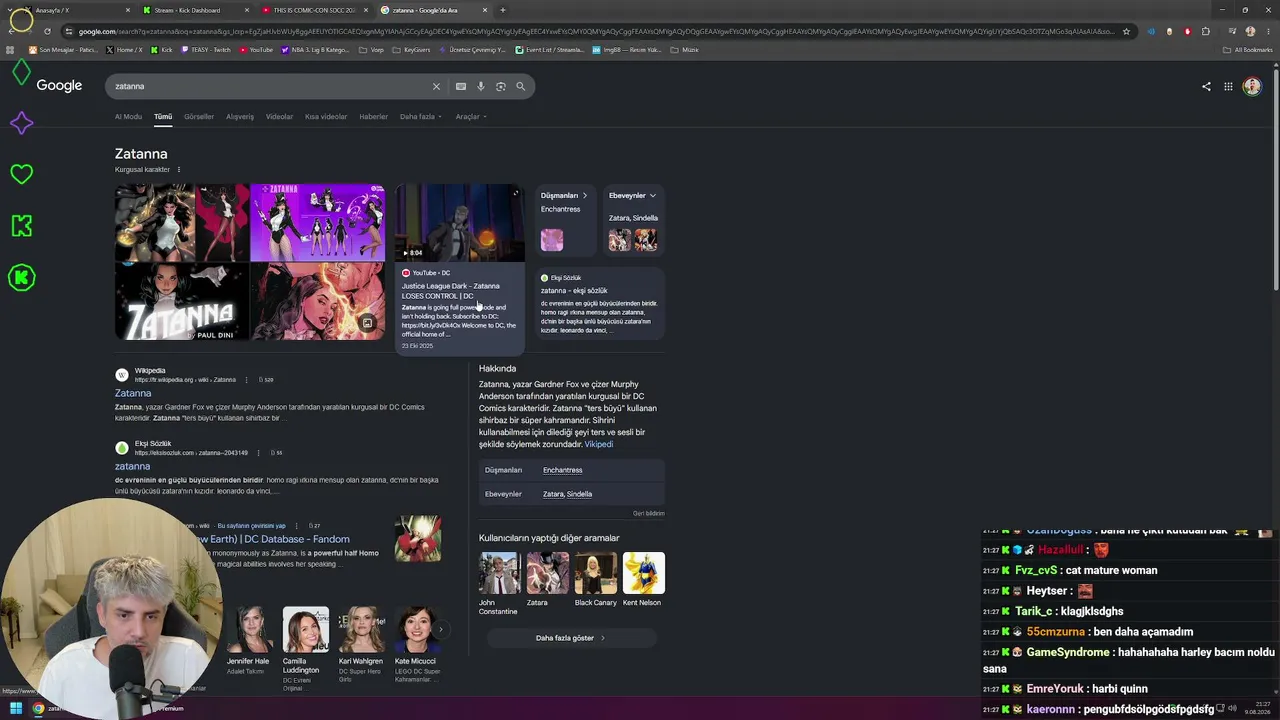The height and width of the screenshot is (720, 1280).
Task: Click the share icon near Google apps
Action: pyautogui.click(x=1206, y=86)
